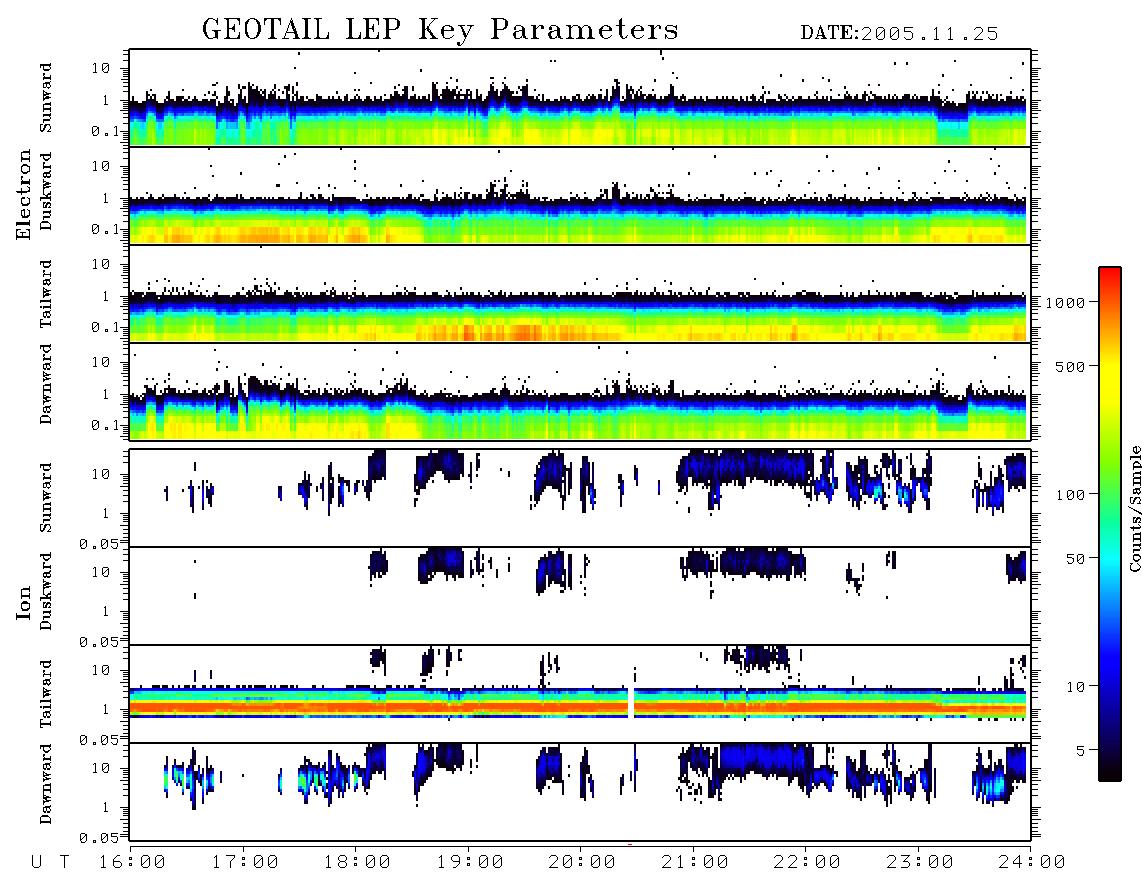Click the Electron Duskward panel label
Image resolution: width=1142 pixels, height=880 pixels.
coord(46,192)
